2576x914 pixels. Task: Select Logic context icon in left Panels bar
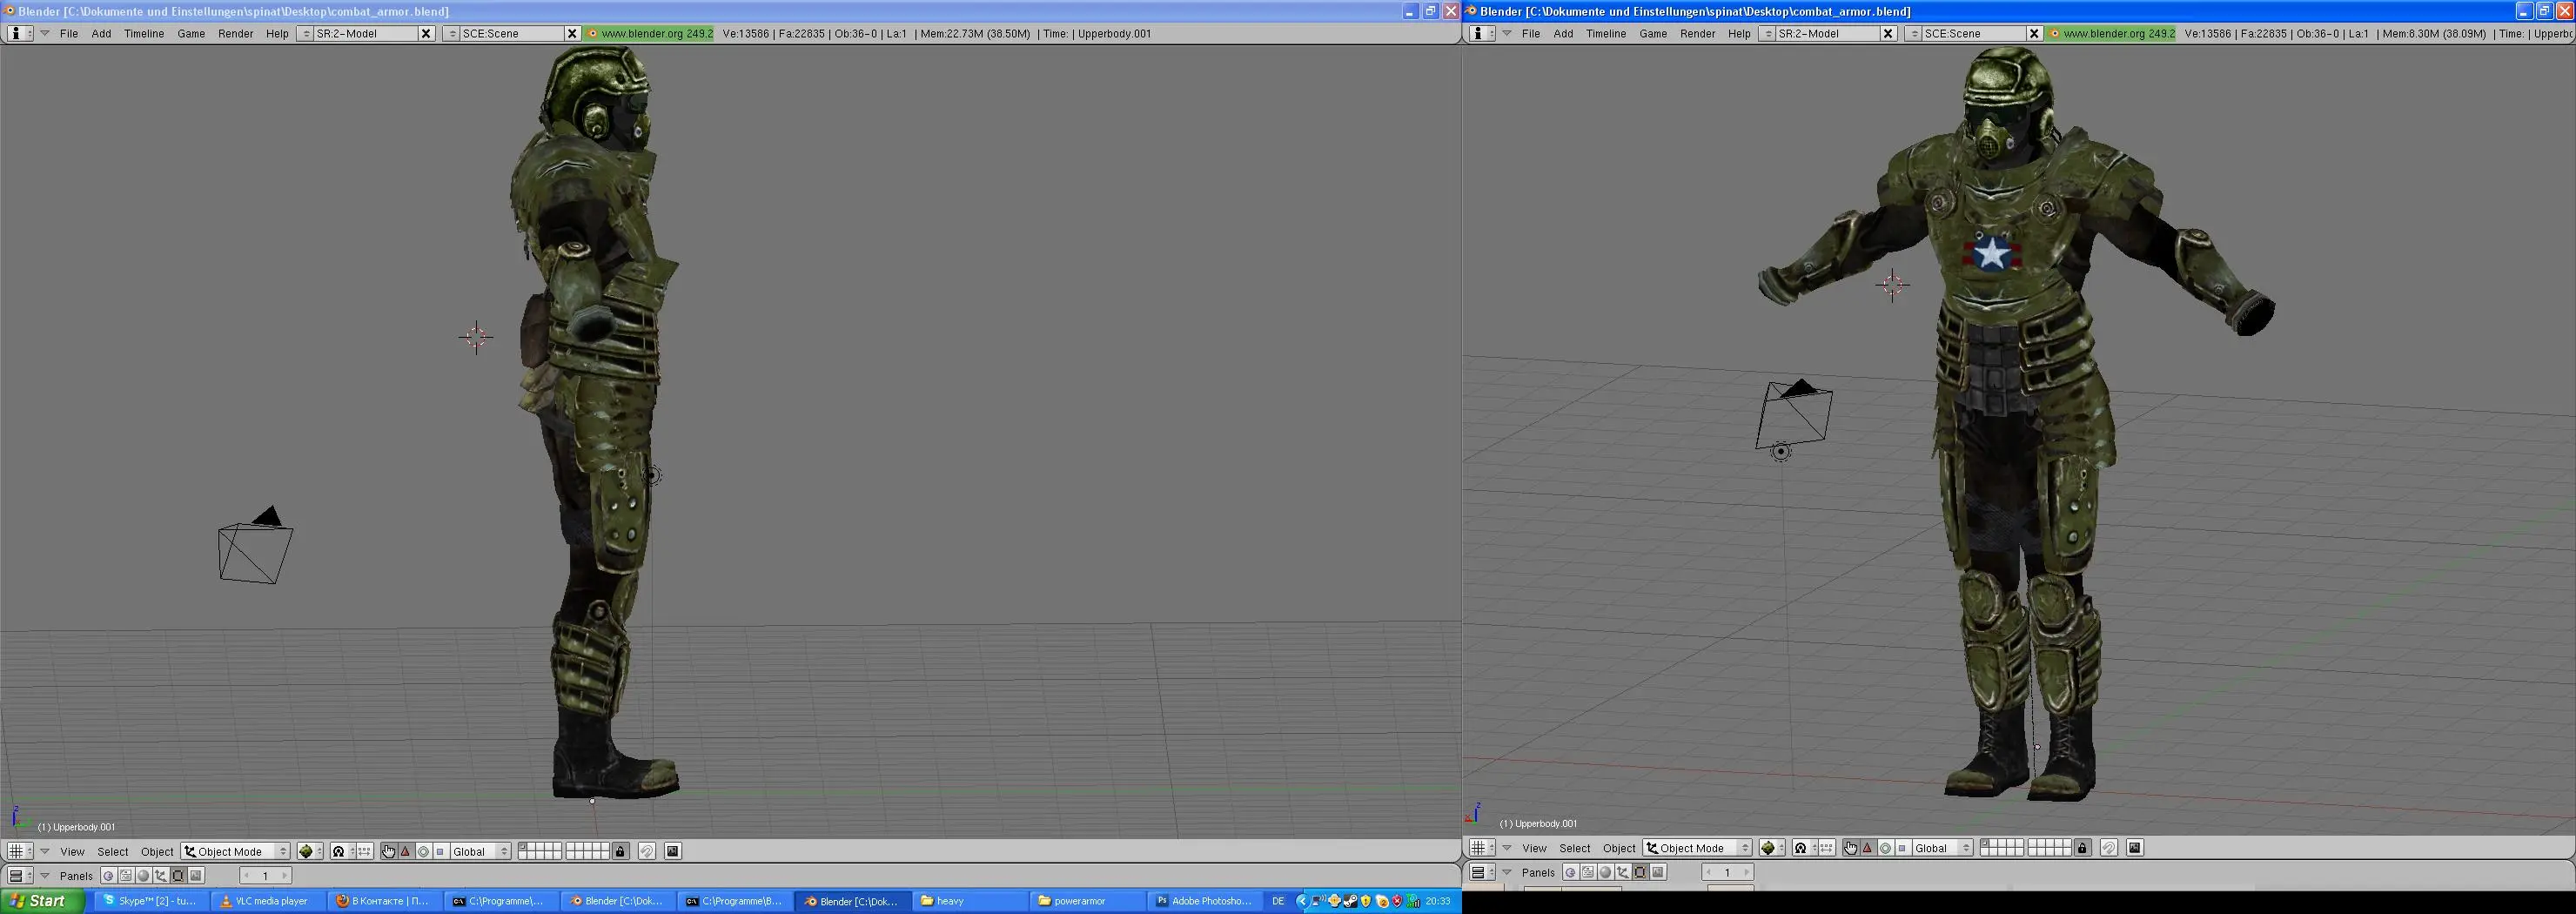[x=109, y=876]
